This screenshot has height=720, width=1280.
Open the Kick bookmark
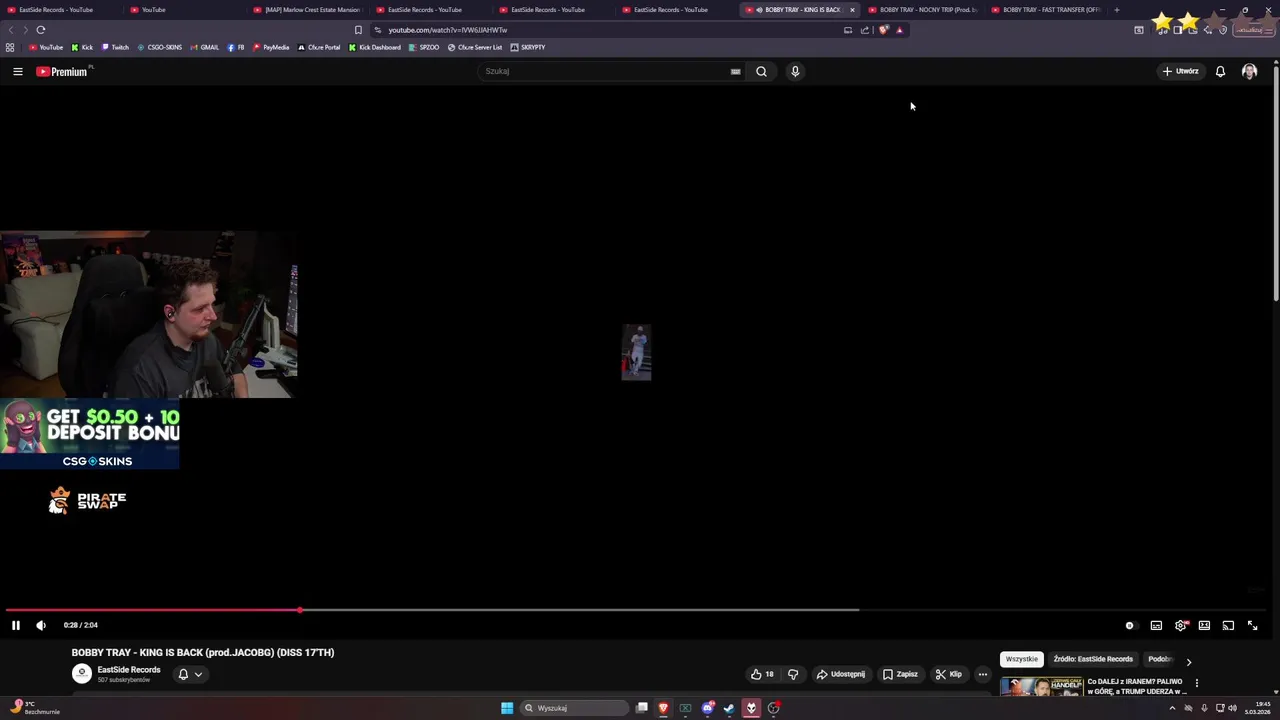point(82,47)
